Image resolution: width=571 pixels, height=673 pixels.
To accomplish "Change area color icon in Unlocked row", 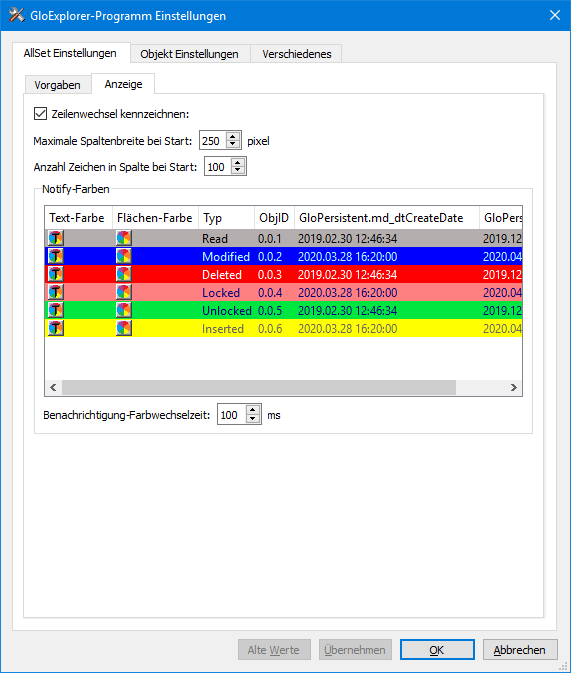I will coord(124,310).
